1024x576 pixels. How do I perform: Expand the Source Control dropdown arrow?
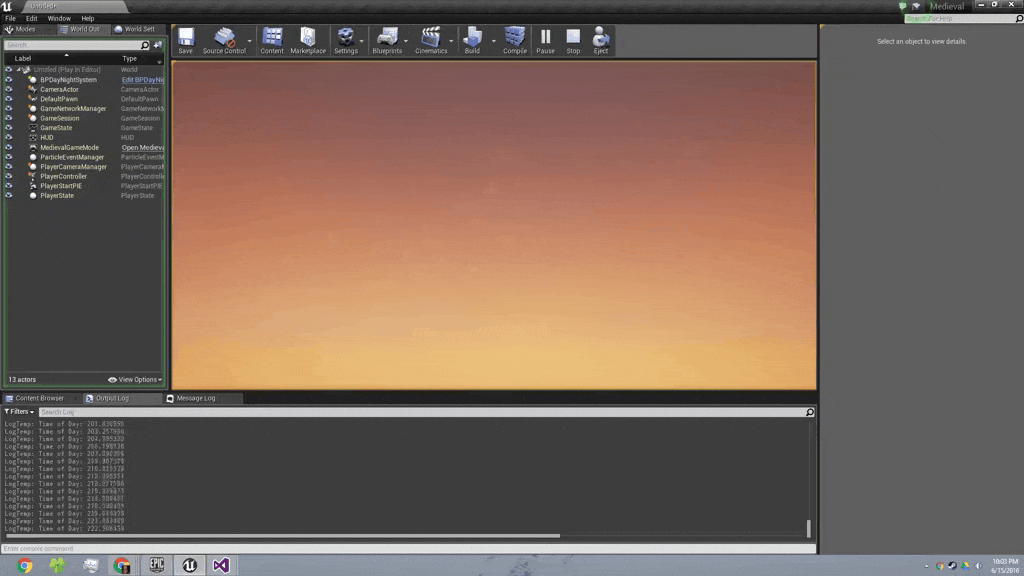(x=250, y=41)
